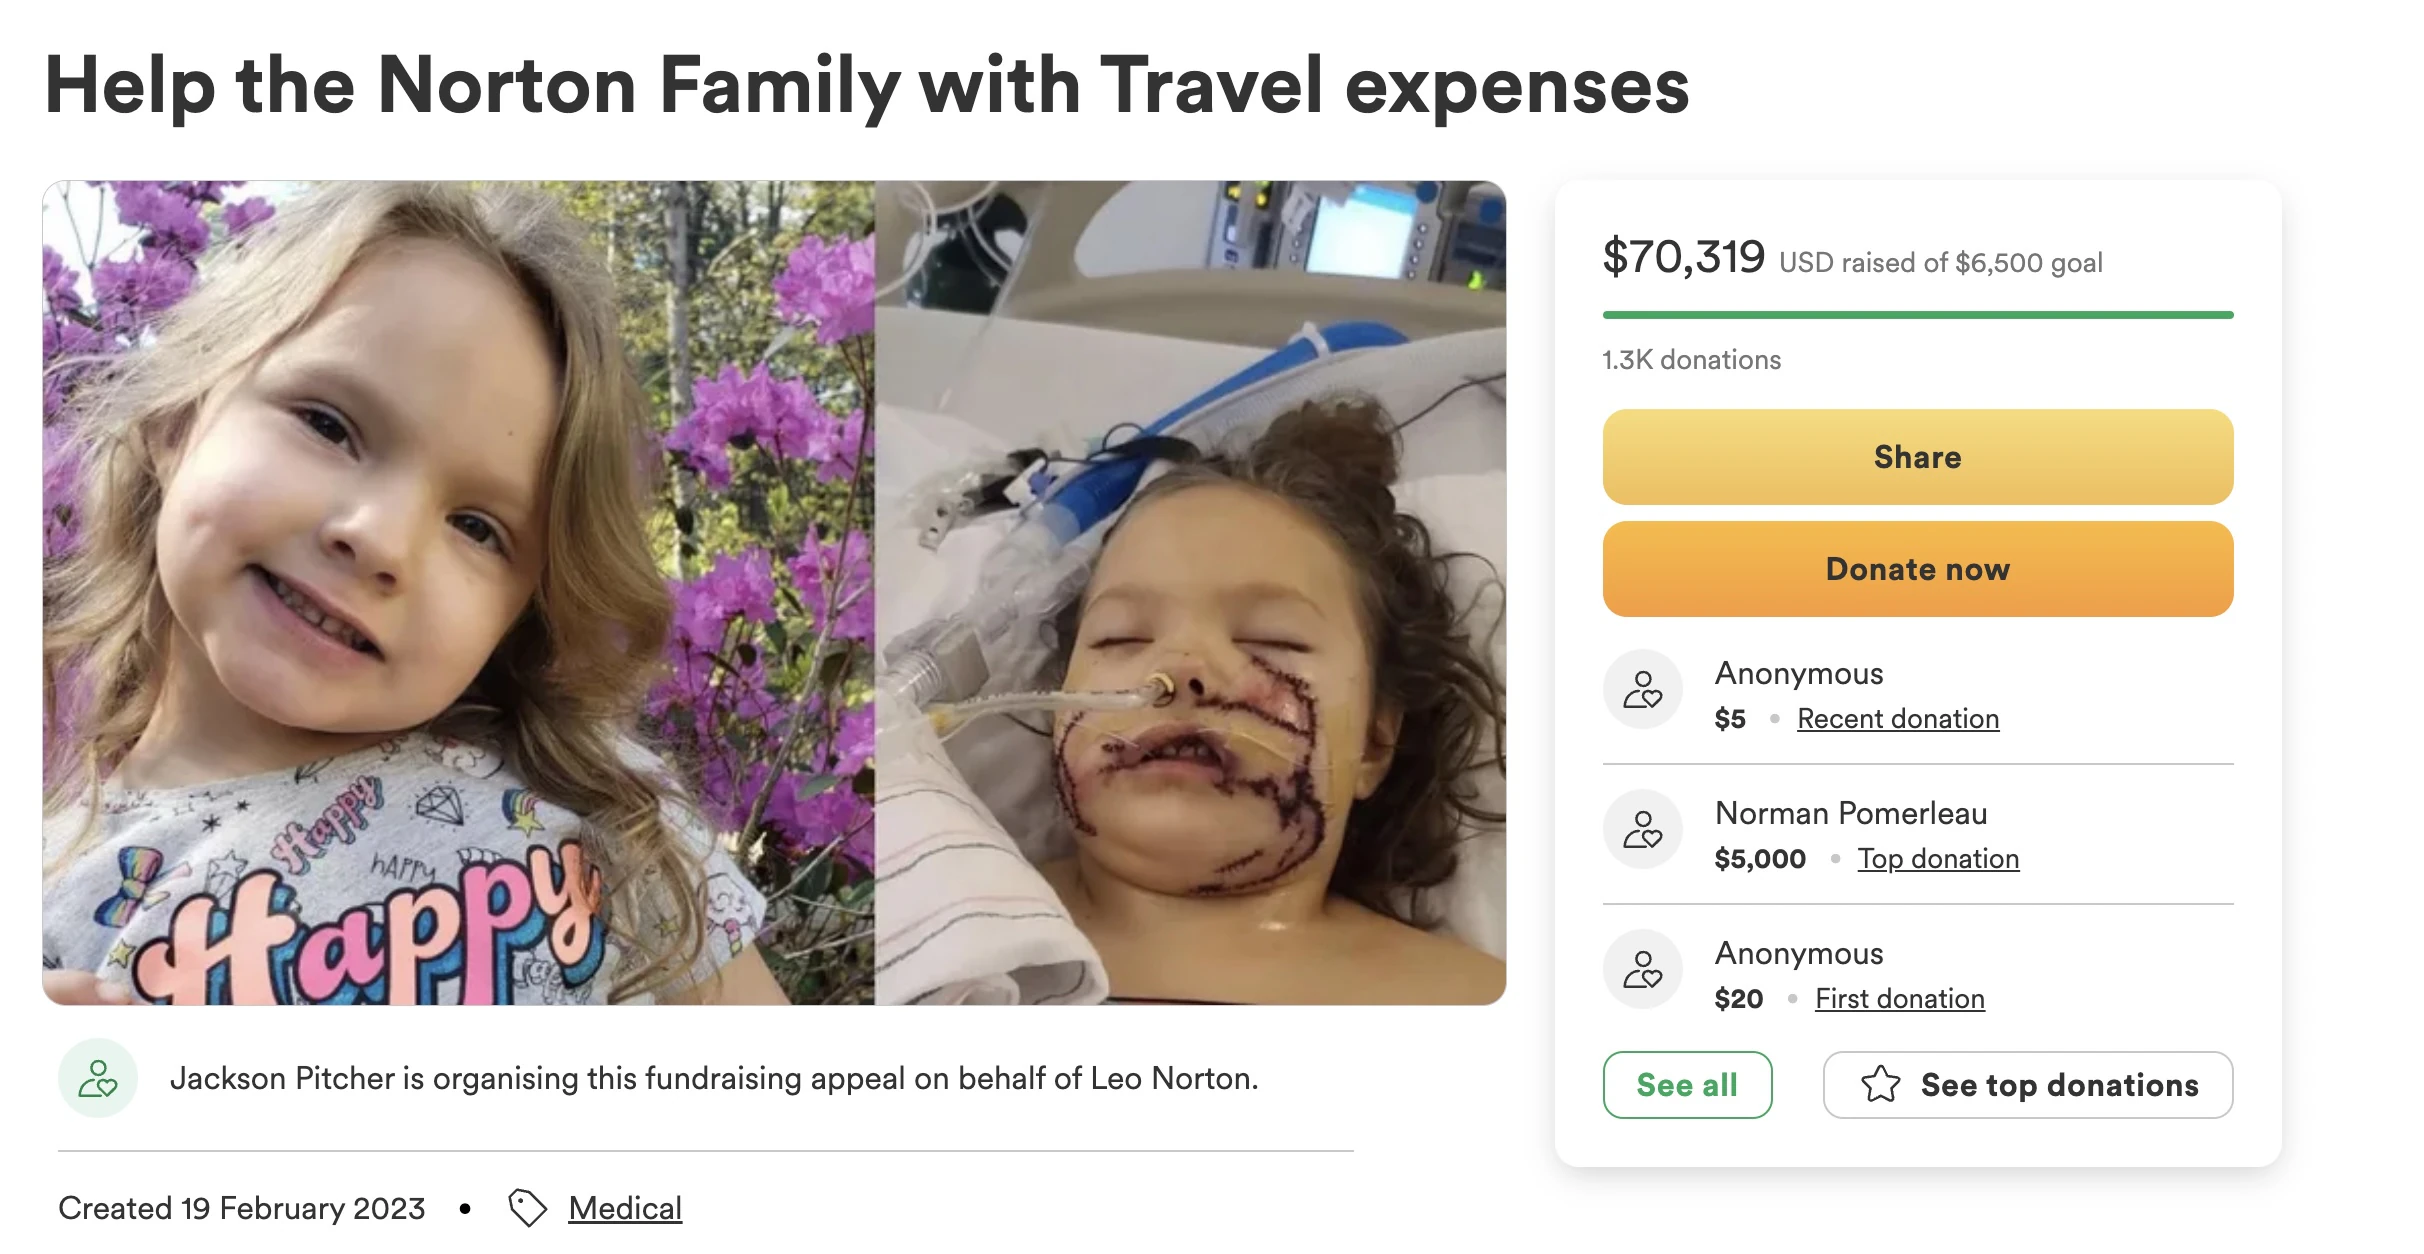Viewport: 2424px width, 1254px height.
Task: Select the Norman Pomerleau donor name
Action: (1850, 813)
